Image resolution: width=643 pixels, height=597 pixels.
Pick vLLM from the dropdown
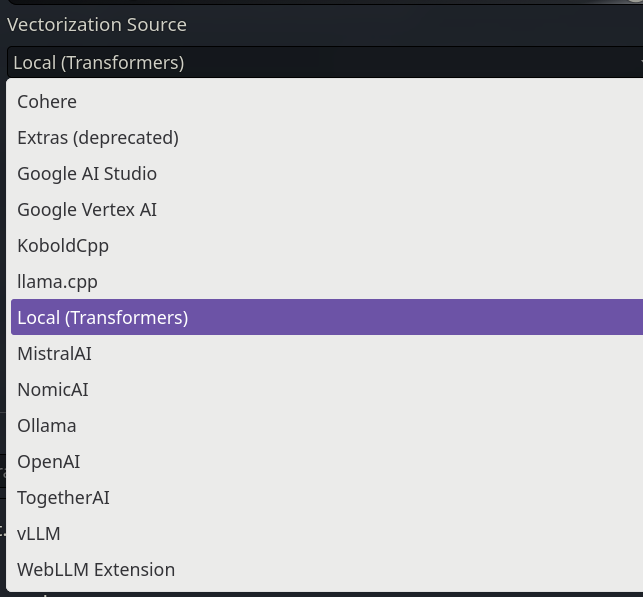pyautogui.click(x=39, y=534)
